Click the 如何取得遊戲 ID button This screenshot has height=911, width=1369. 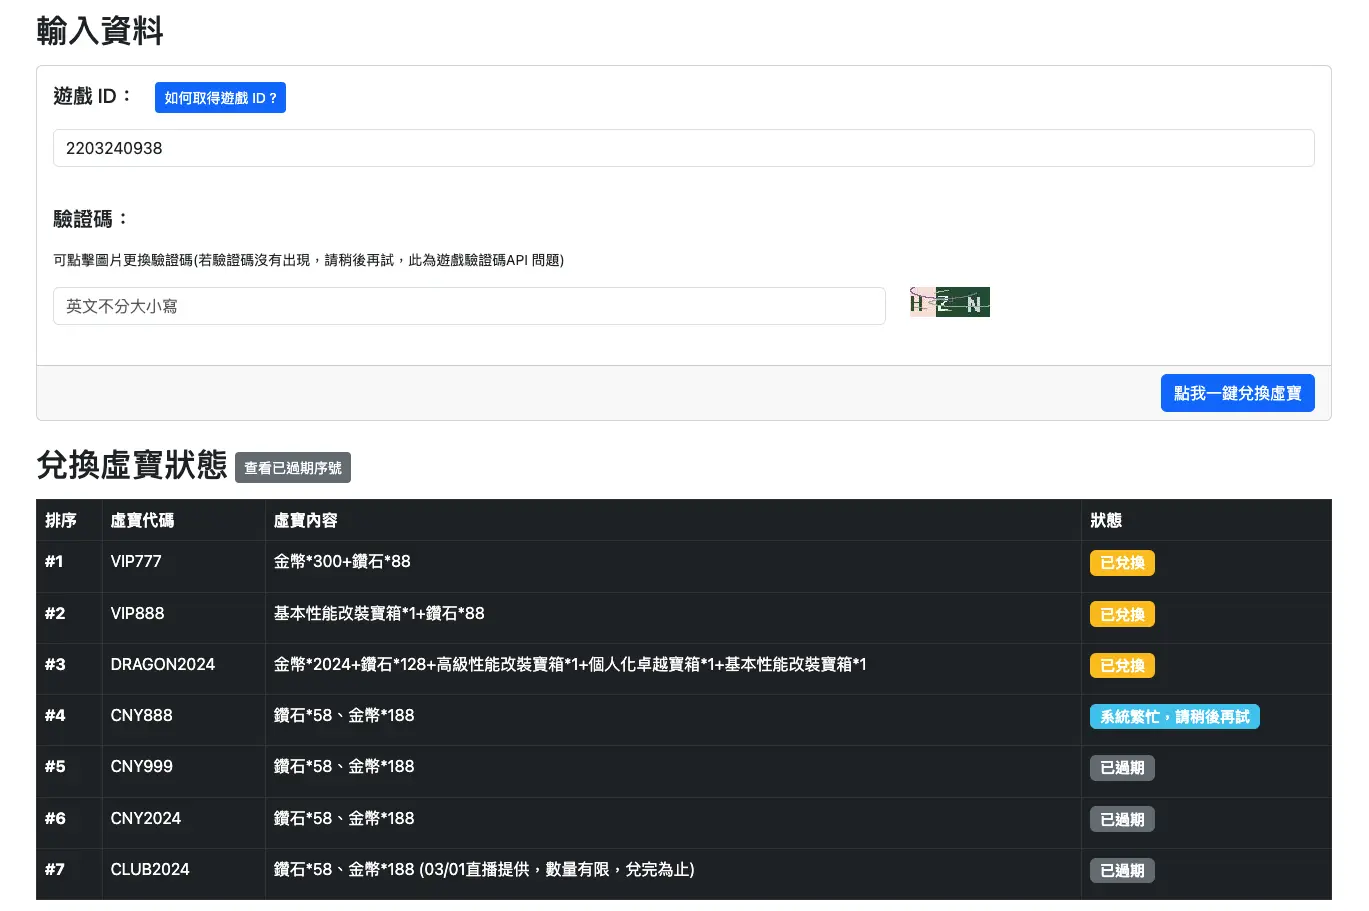pyautogui.click(x=220, y=97)
